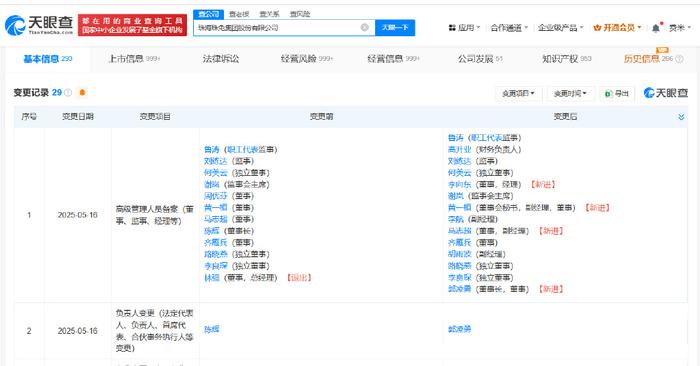
Task: Switch to the 法律诉讼 tab
Action: tap(221, 59)
